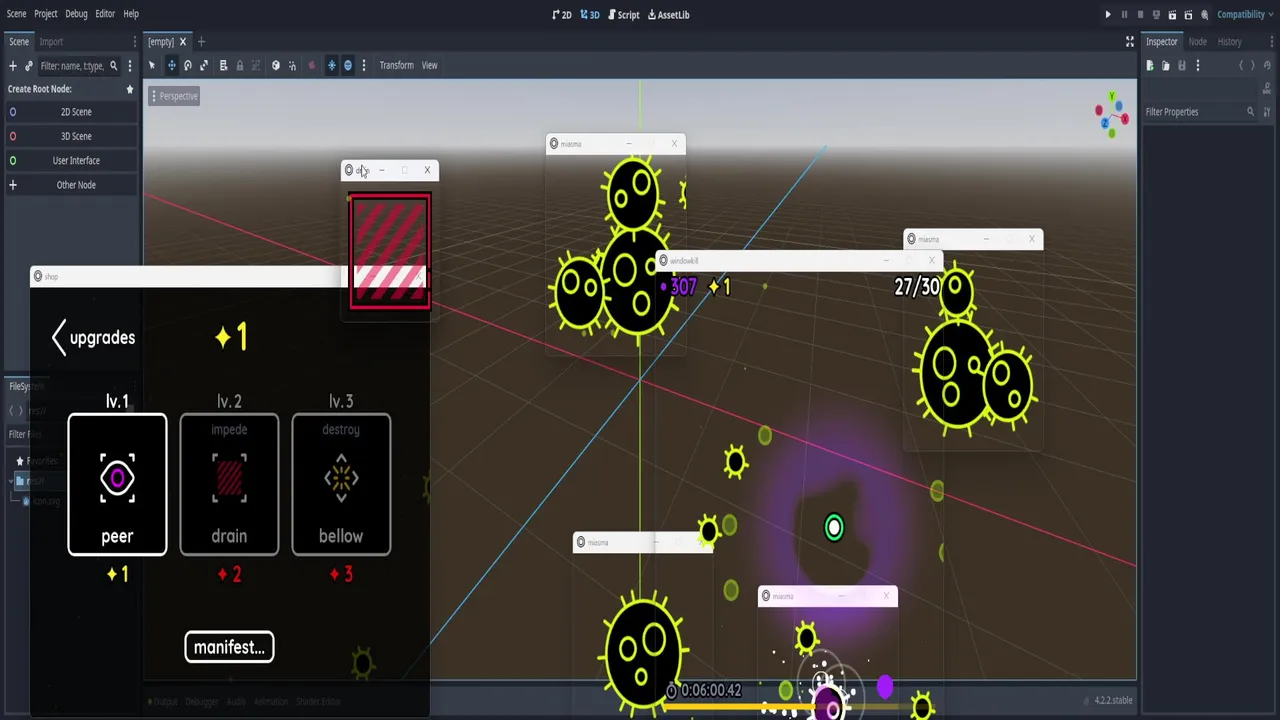
Task: Add a new child node plus icon
Action: [13, 66]
